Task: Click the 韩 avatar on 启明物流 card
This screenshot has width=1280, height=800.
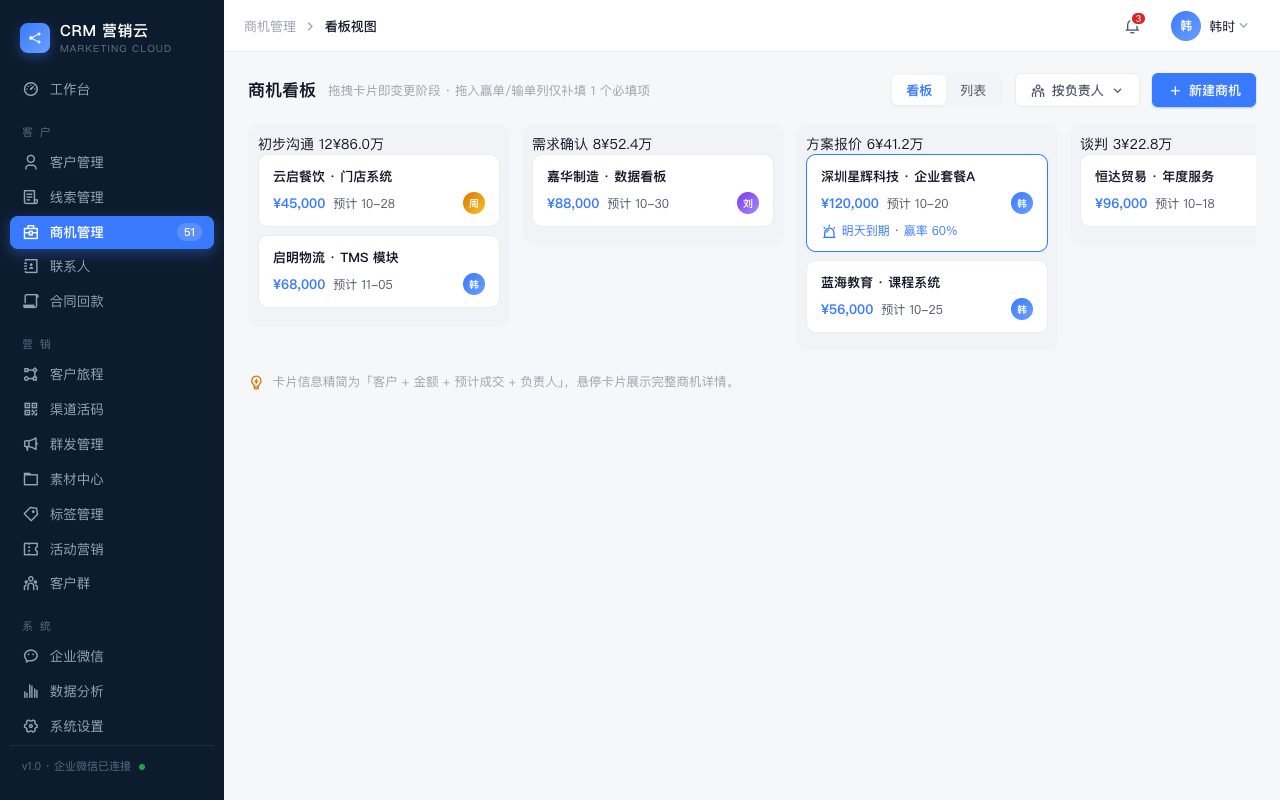Action: [474, 284]
